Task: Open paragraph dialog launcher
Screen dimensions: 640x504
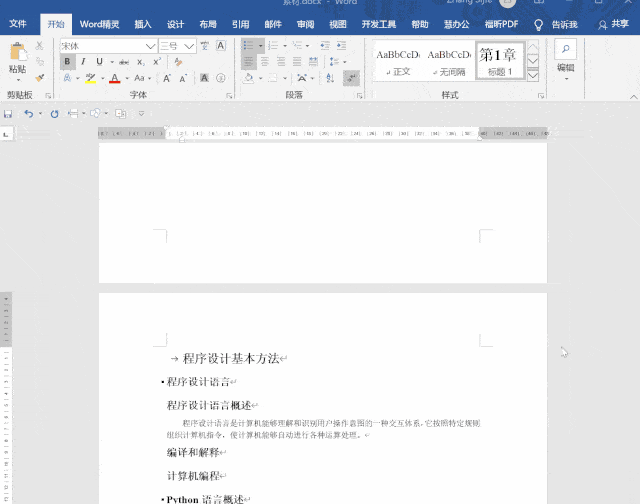Action: [360, 95]
